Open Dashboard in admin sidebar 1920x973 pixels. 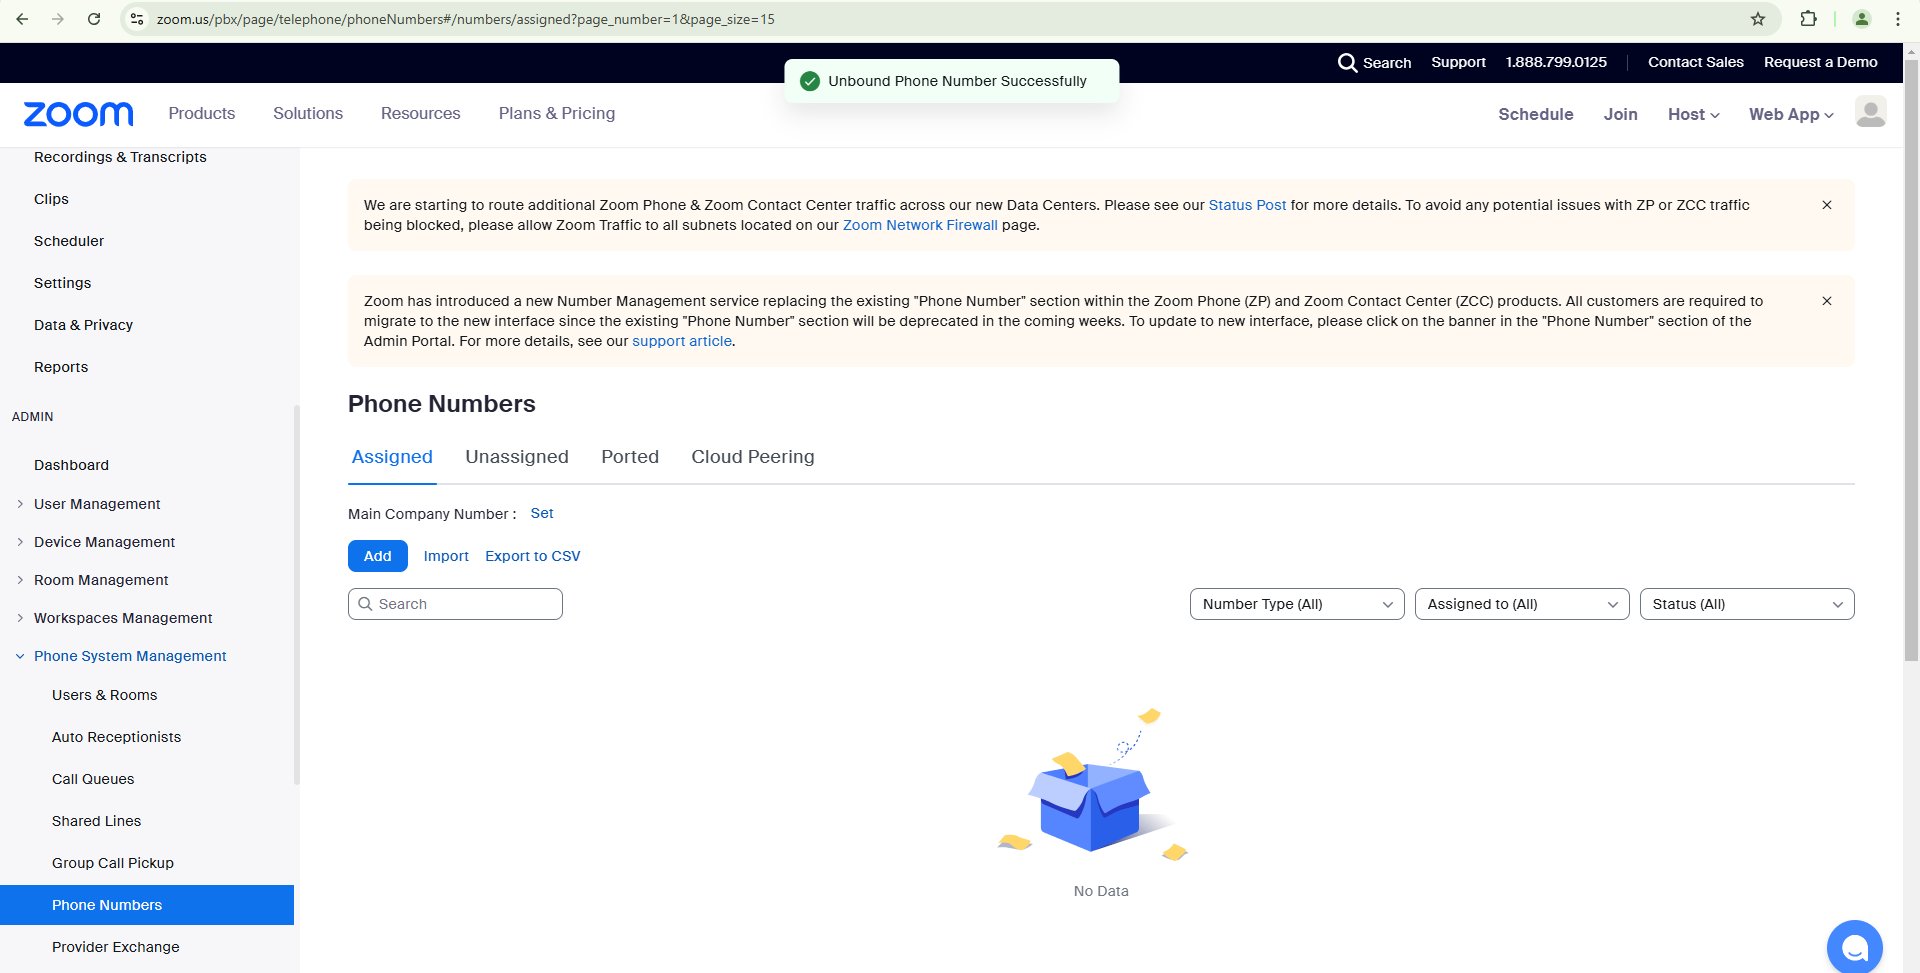coord(71,465)
